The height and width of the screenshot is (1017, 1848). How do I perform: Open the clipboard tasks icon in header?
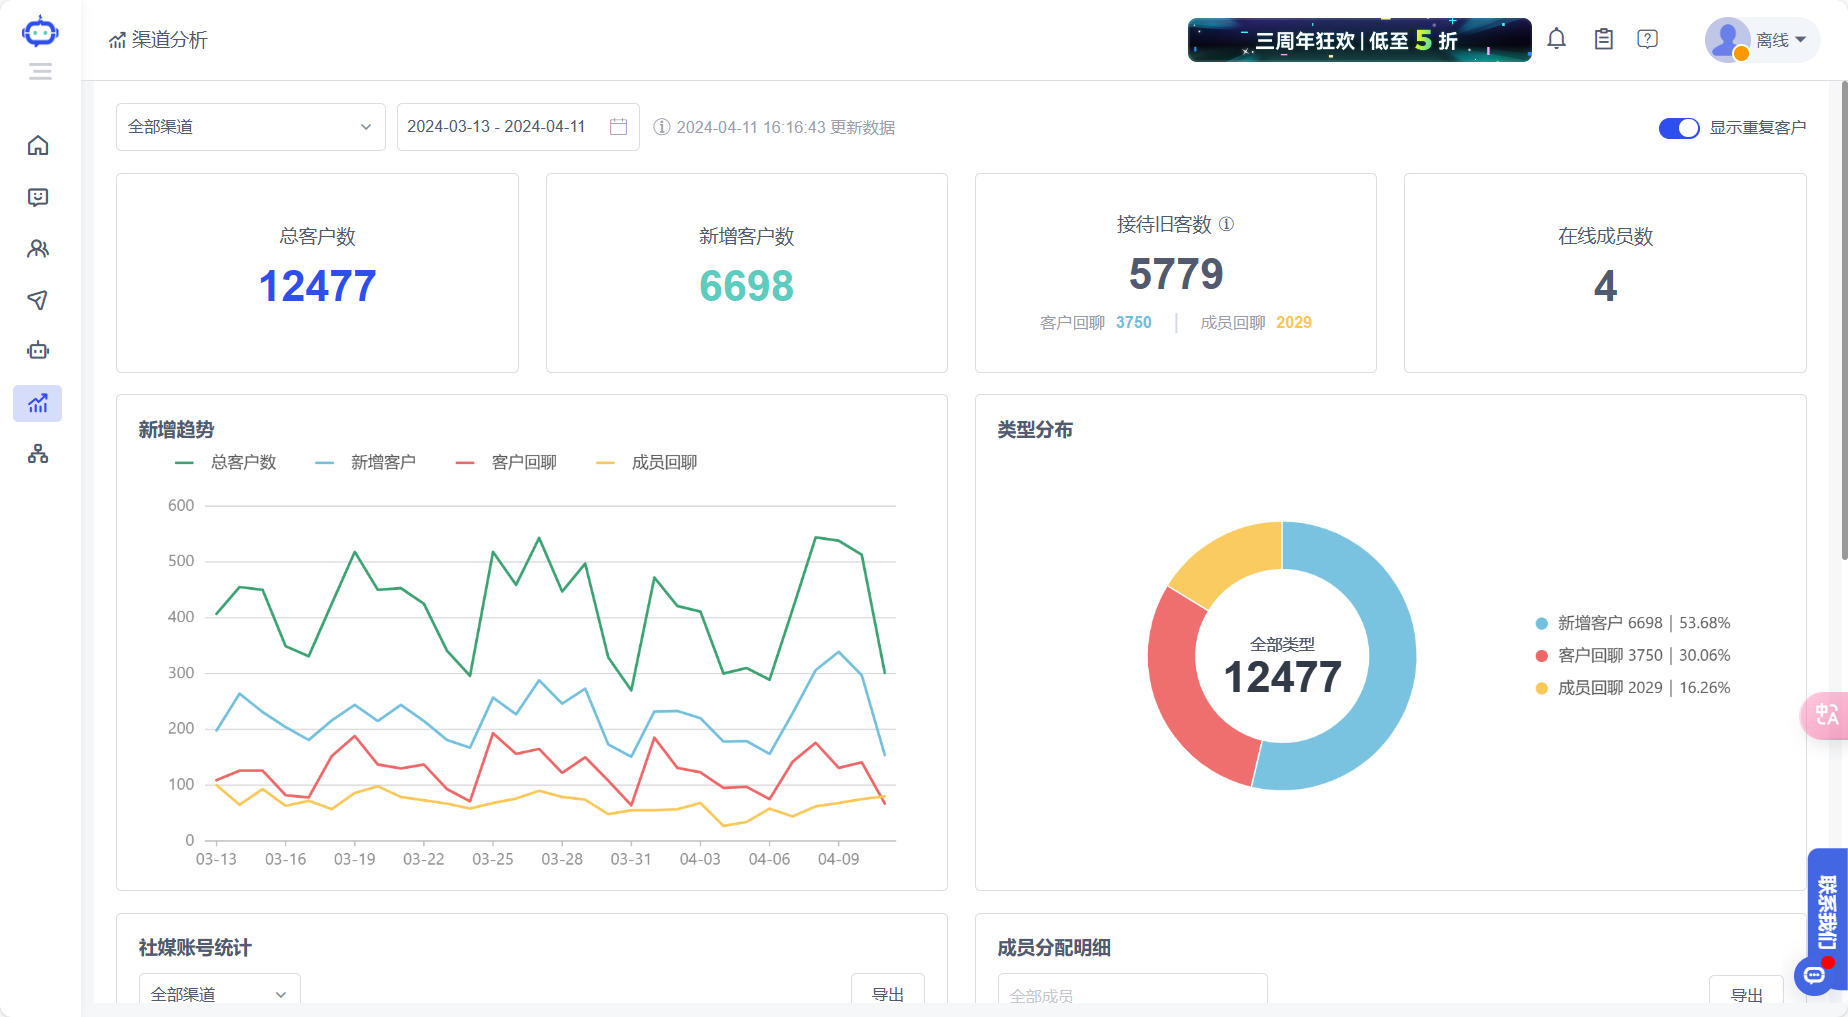coord(1603,40)
